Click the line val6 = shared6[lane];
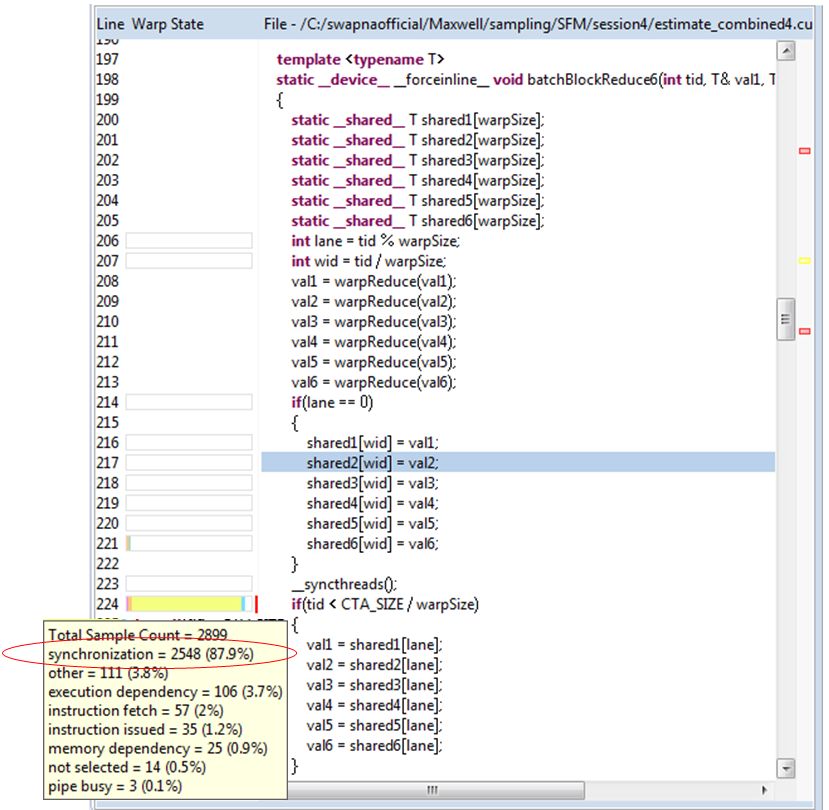The height and width of the screenshot is (810, 829). (x=374, y=745)
